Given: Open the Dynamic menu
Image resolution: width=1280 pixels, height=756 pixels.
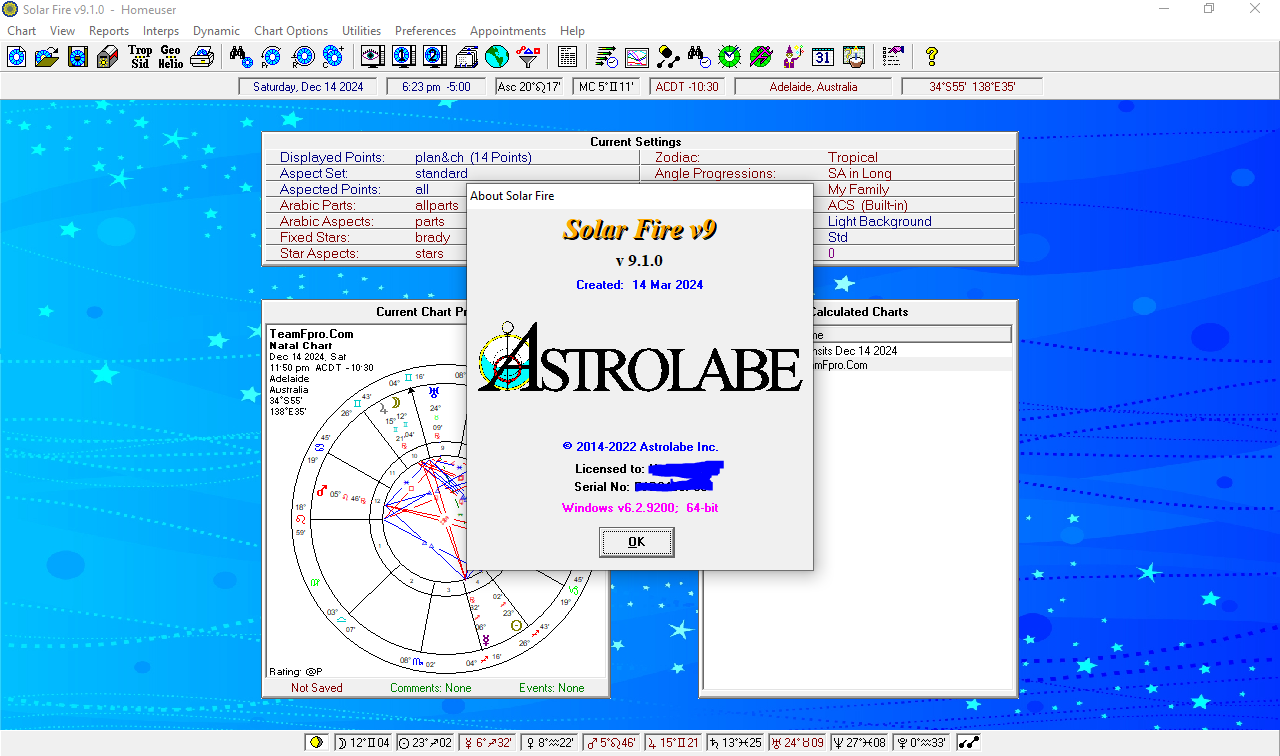Looking at the screenshot, I should (216, 31).
